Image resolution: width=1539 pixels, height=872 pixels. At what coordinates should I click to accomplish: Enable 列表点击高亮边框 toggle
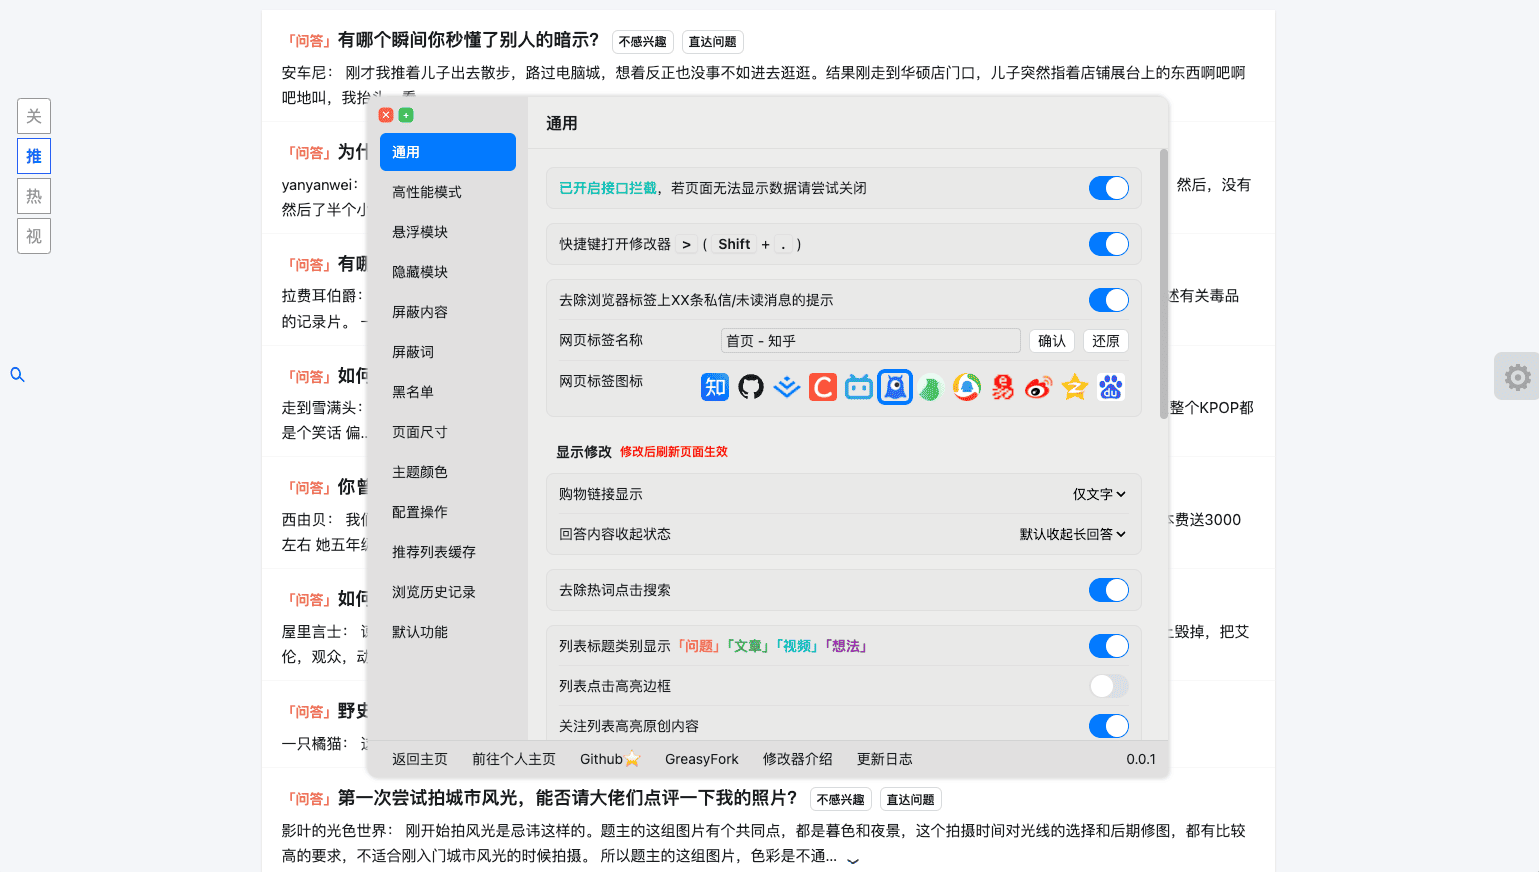(1109, 686)
